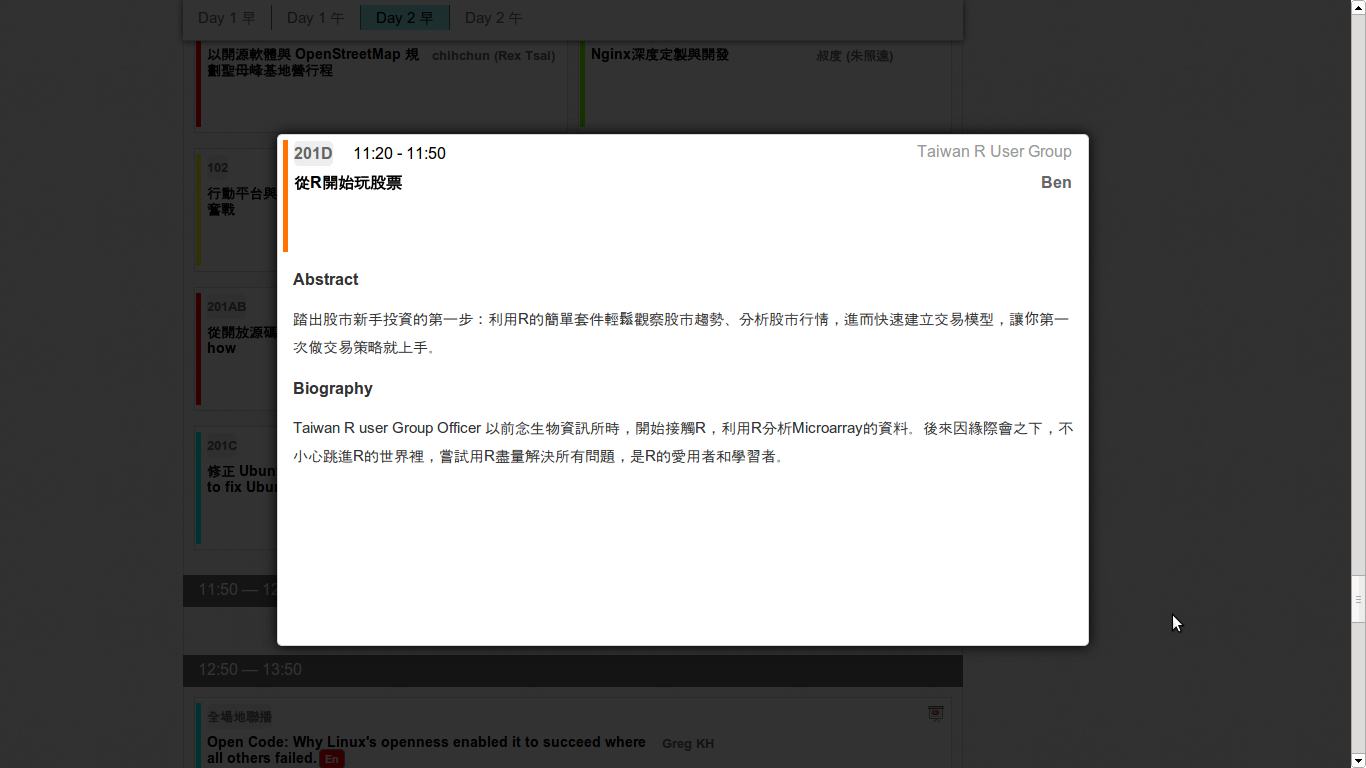Click speaker chihchun (Rex Tsai)

point(493,55)
